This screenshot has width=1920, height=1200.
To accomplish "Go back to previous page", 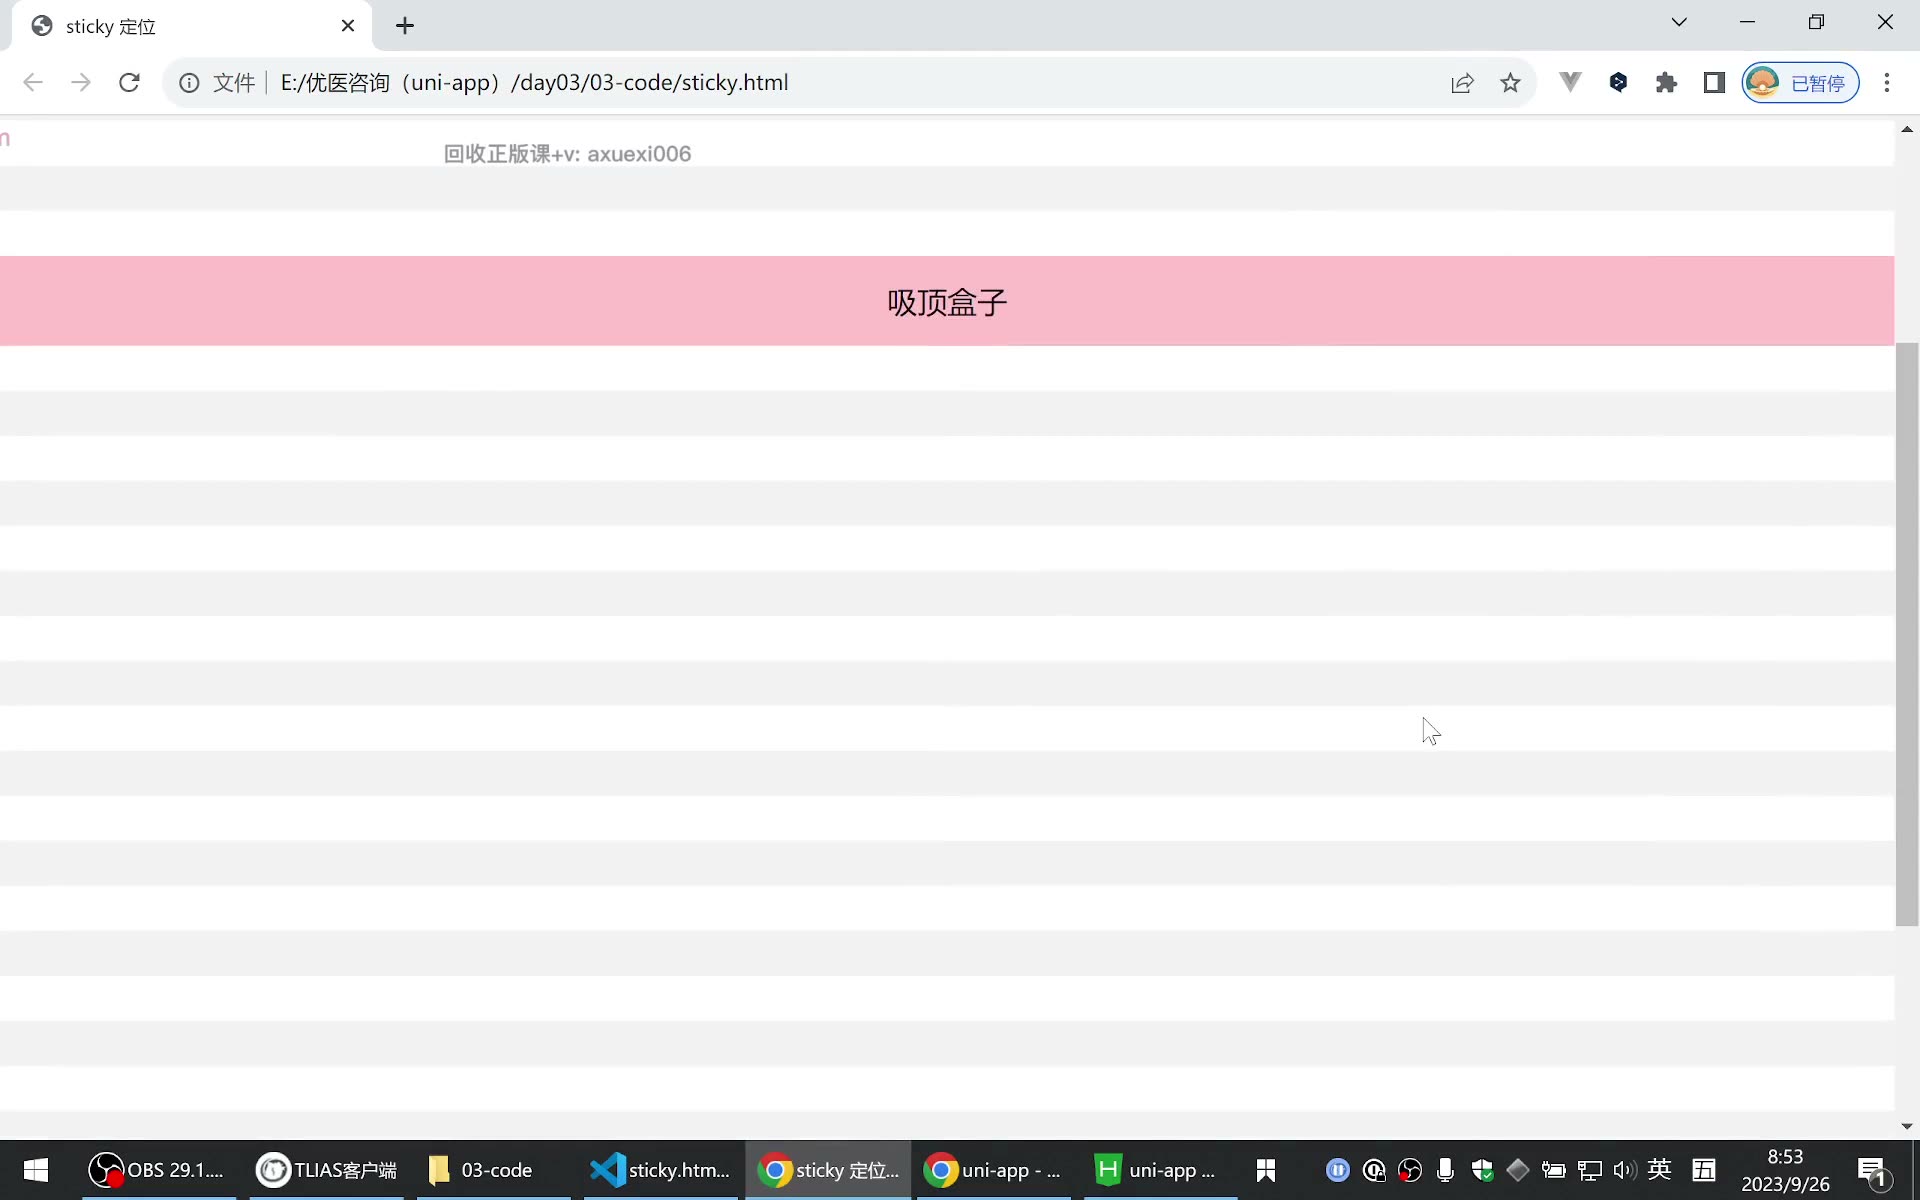I will click(x=33, y=83).
